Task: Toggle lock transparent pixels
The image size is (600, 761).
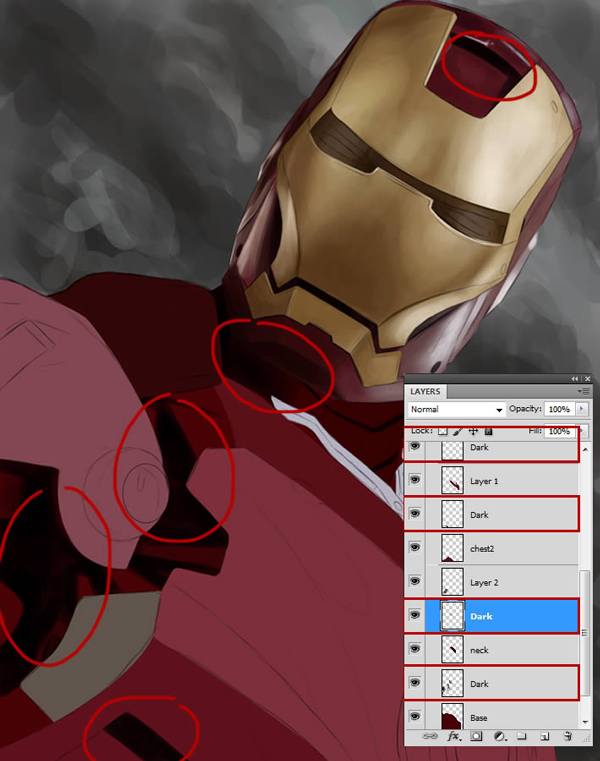Action: [x=443, y=431]
